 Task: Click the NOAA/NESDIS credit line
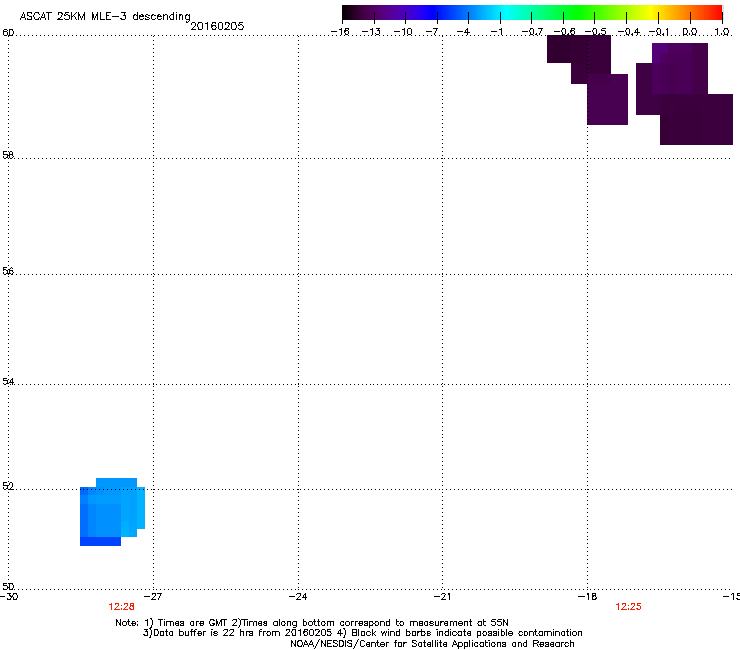pos(432,644)
